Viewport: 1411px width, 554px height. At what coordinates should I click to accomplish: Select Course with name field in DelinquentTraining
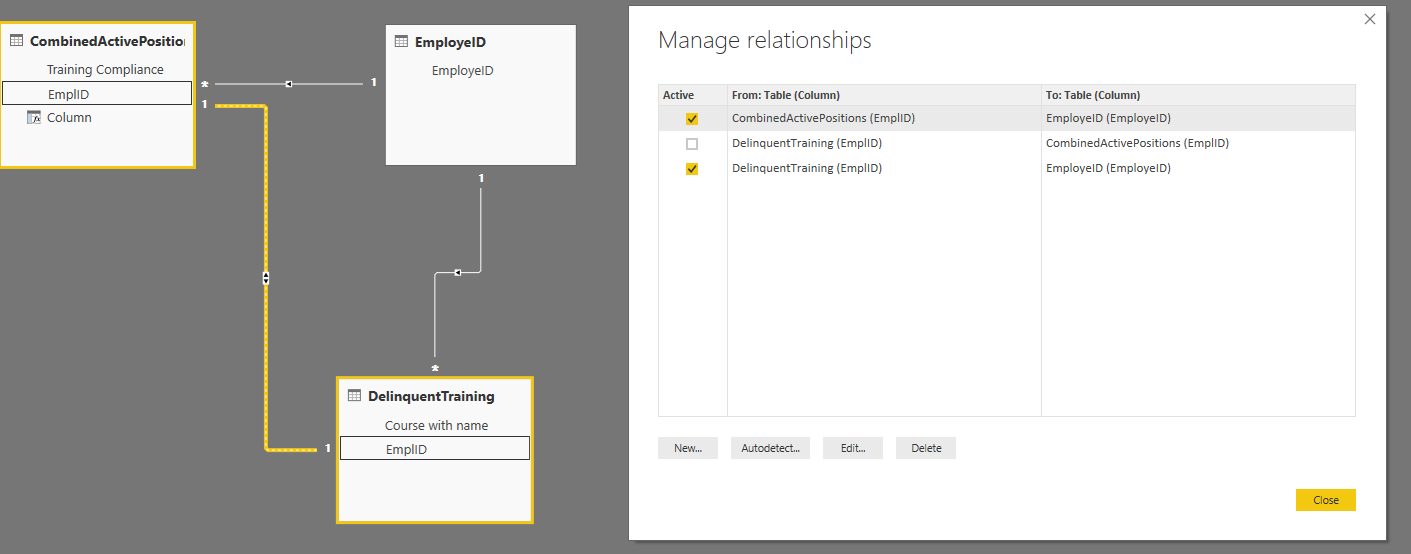click(436, 425)
